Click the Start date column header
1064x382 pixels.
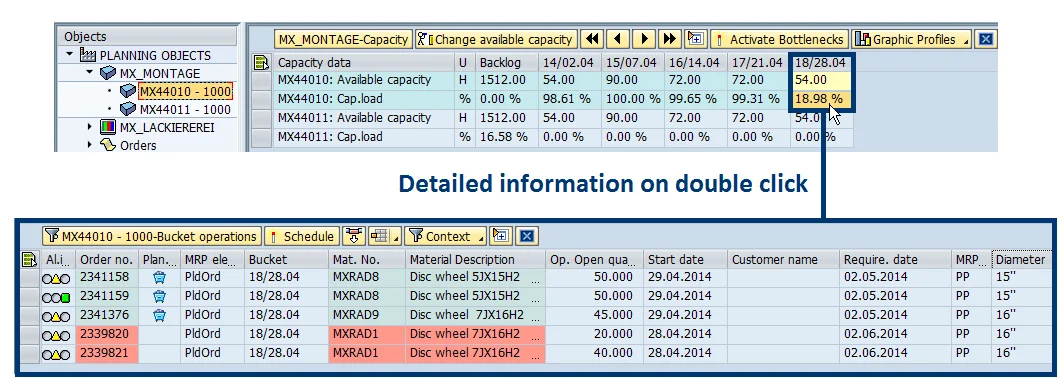click(x=685, y=259)
